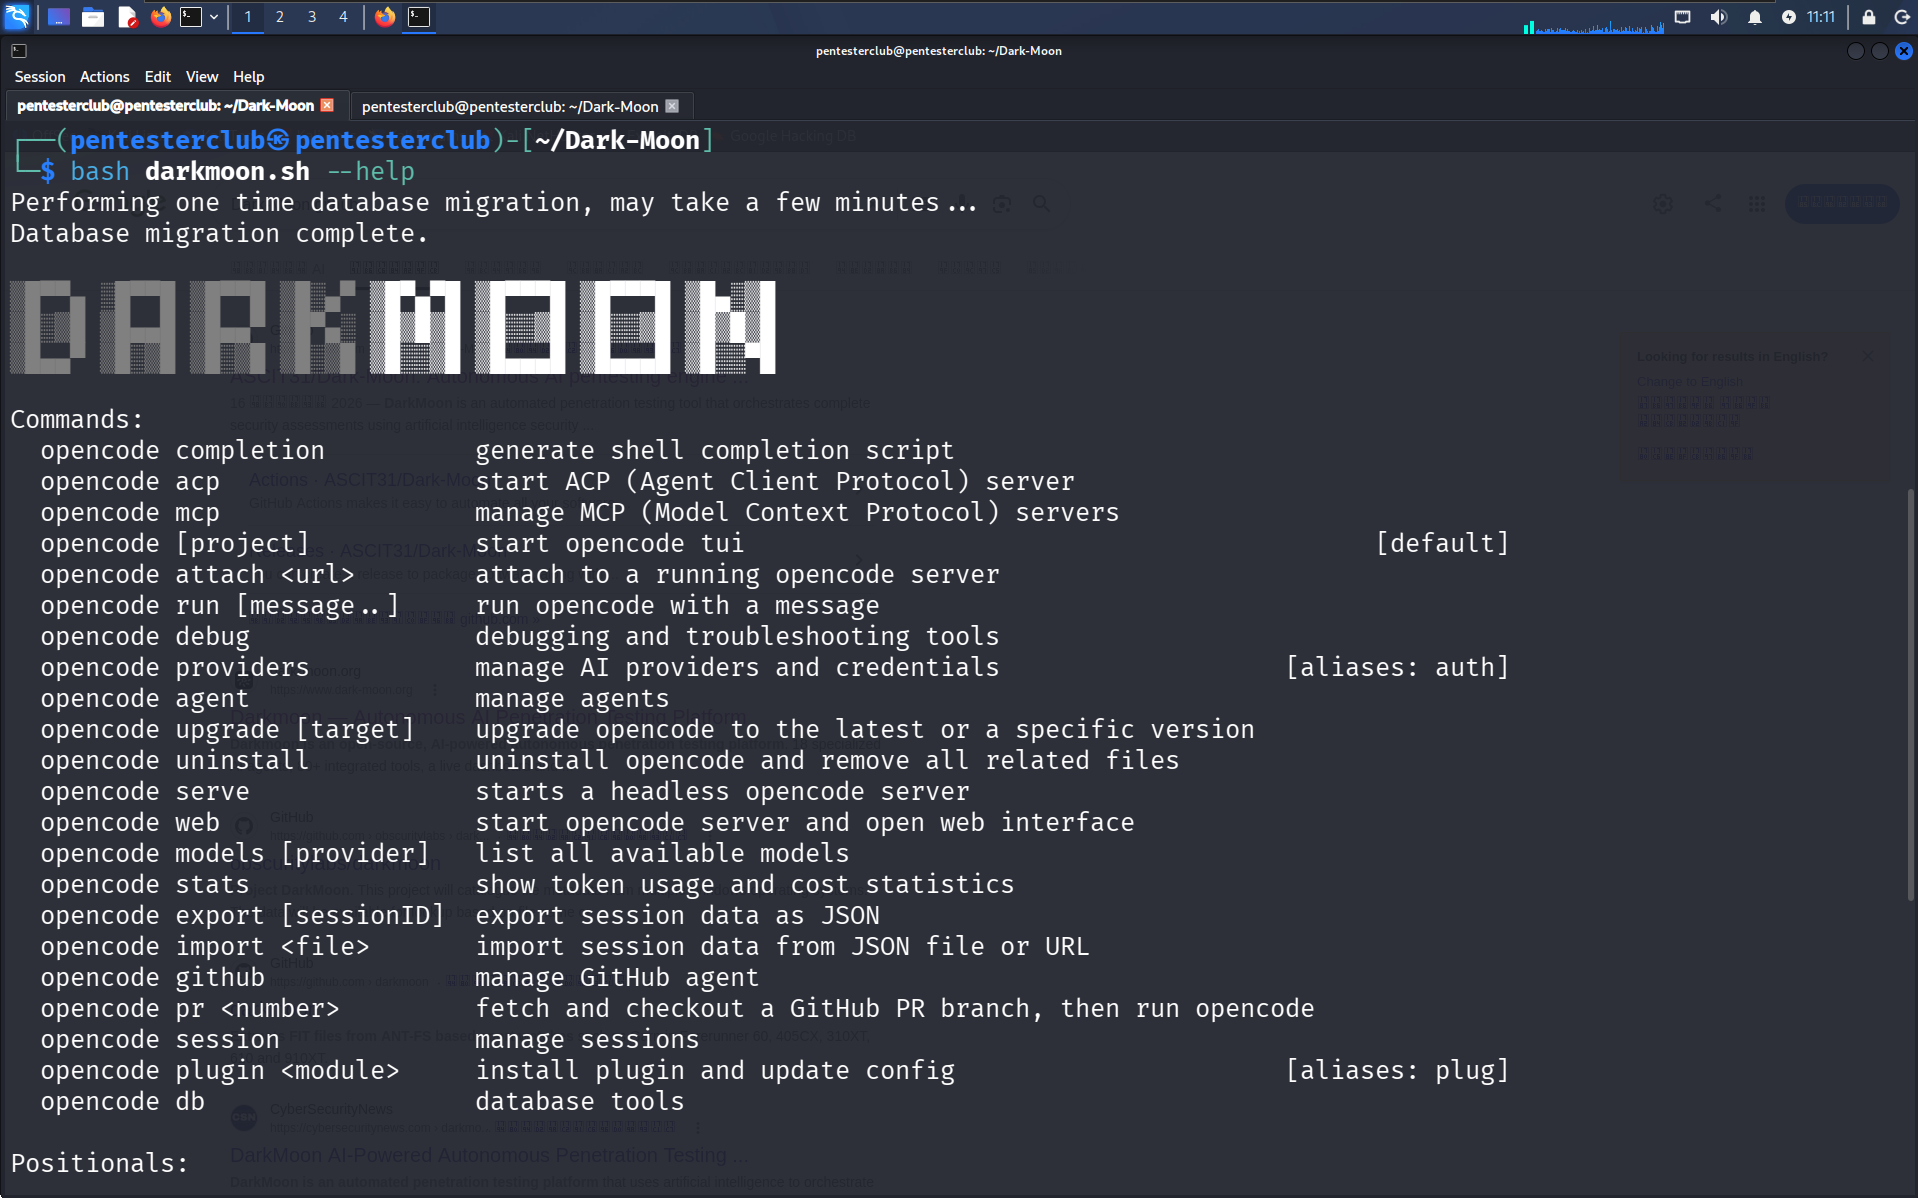Screen dimensions: 1918x1198
Task: Click the '[default]' label
Action: 1442,543
